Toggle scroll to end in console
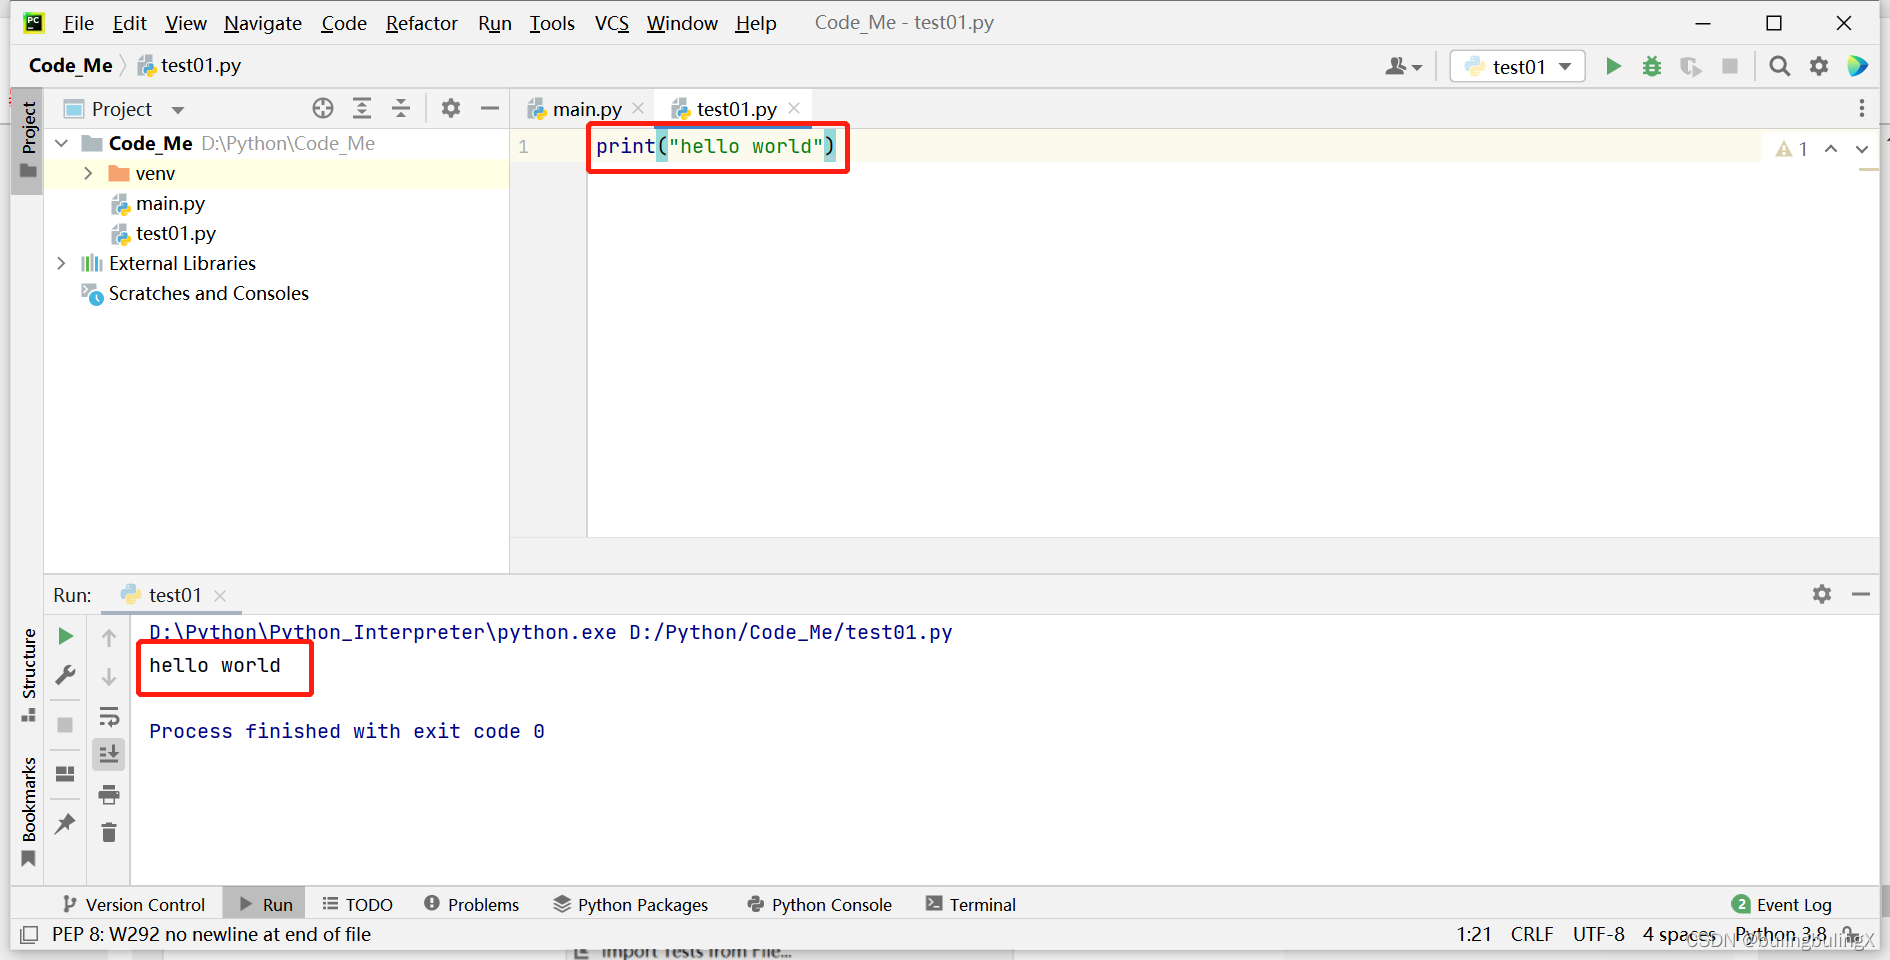 click(x=109, y=754)
